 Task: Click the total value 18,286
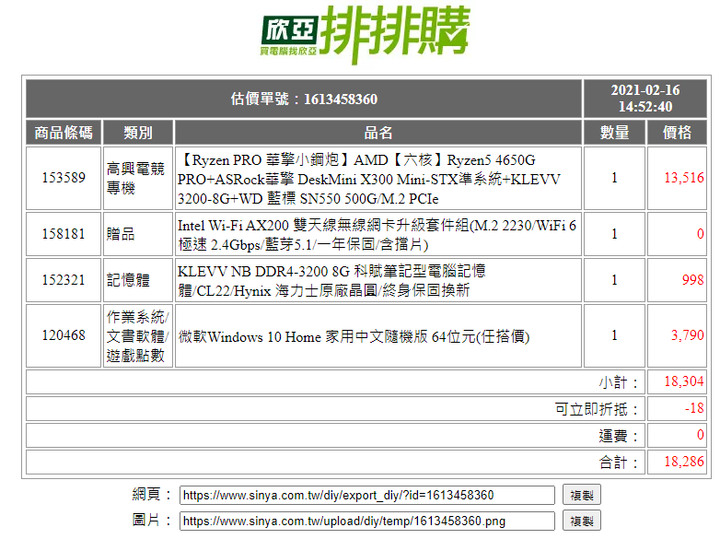(684, 461)
